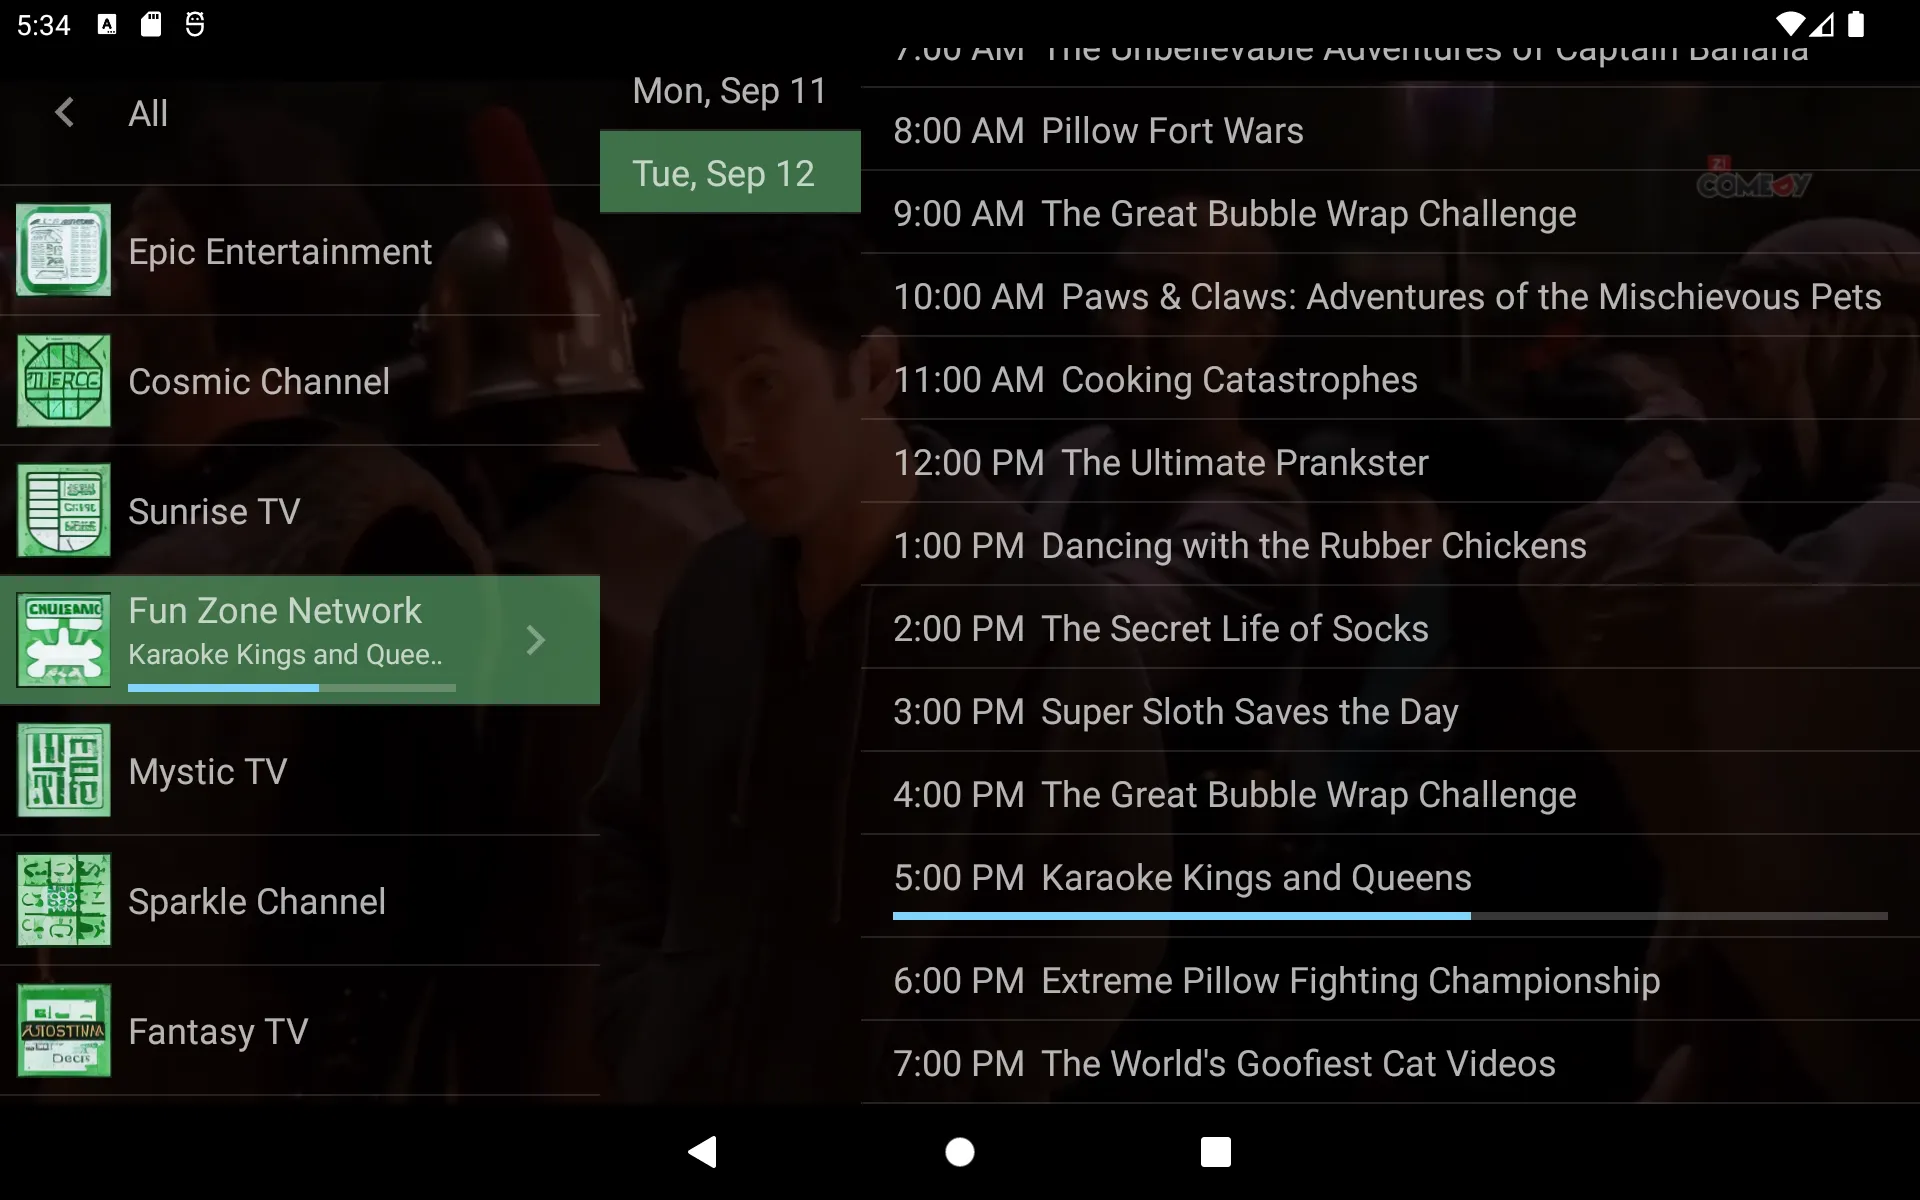Select Epic Entertainment channel icon
Image resolution: width=1920 pixels, height=1200 pixels.
(x=64, y=249)
